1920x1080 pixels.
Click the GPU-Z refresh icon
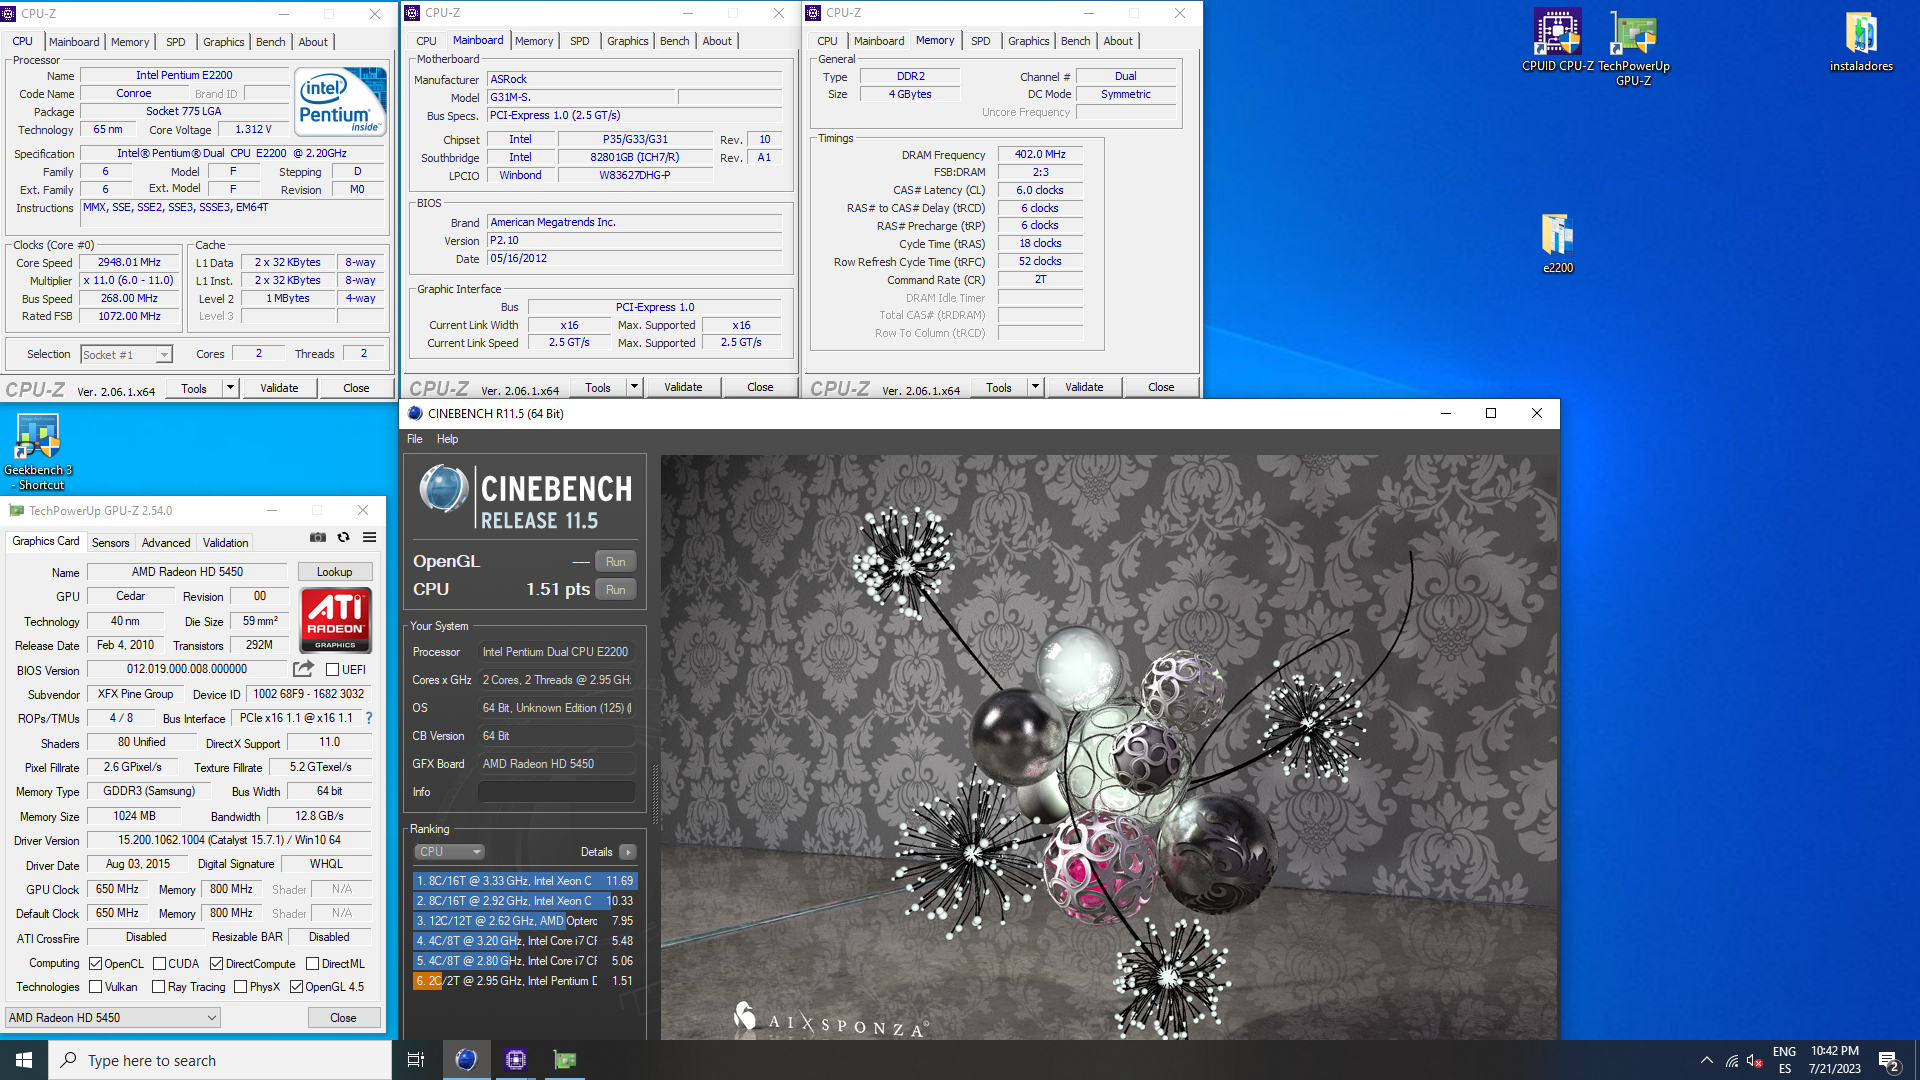344,537
